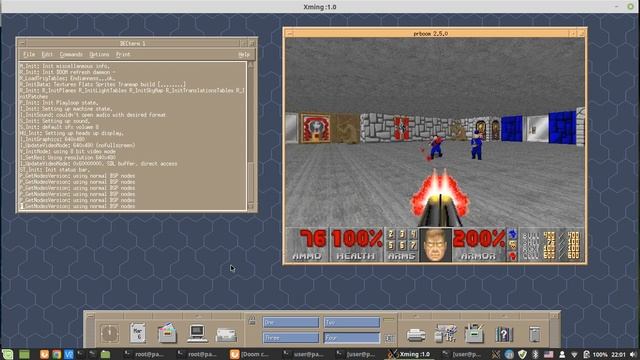Open the Mailer icon on front panel
Viewport: 640px width, 360px height.
(x=226, y=334)
